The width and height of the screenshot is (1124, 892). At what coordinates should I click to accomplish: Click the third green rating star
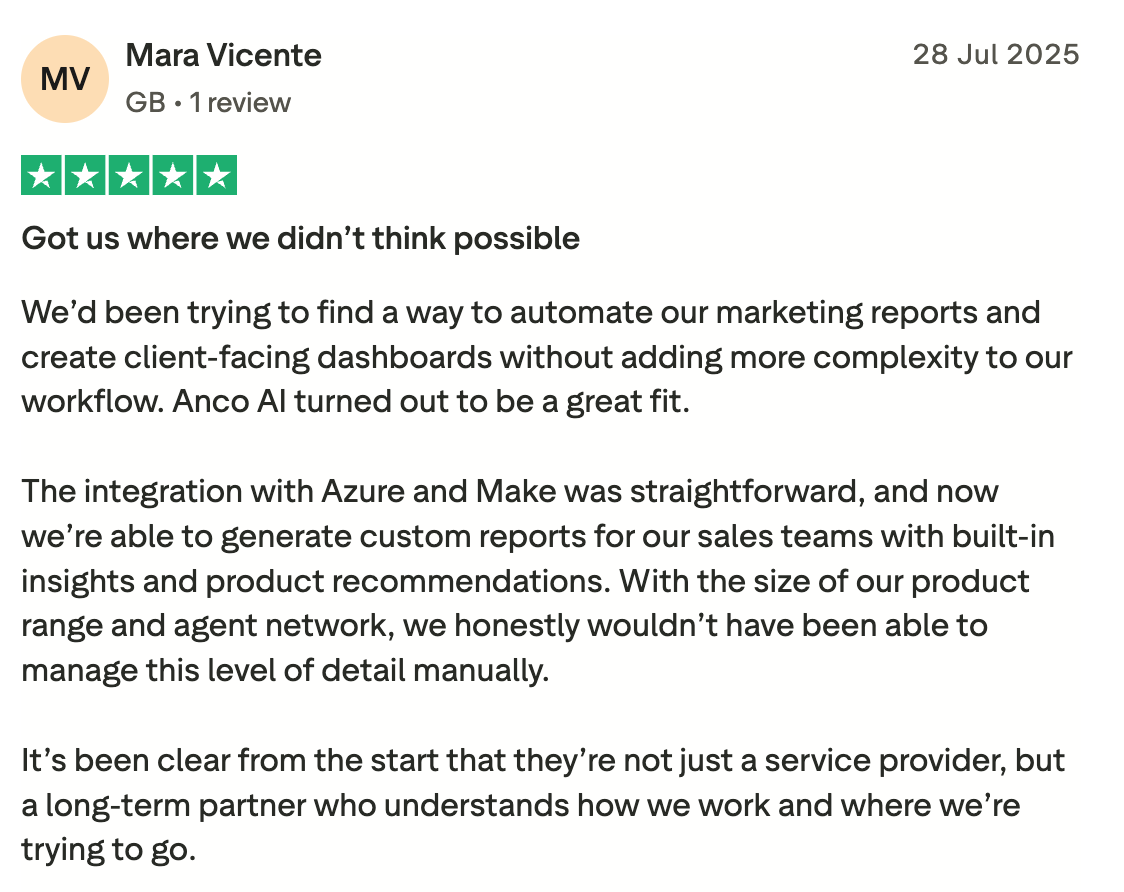(x=129, y=176)
